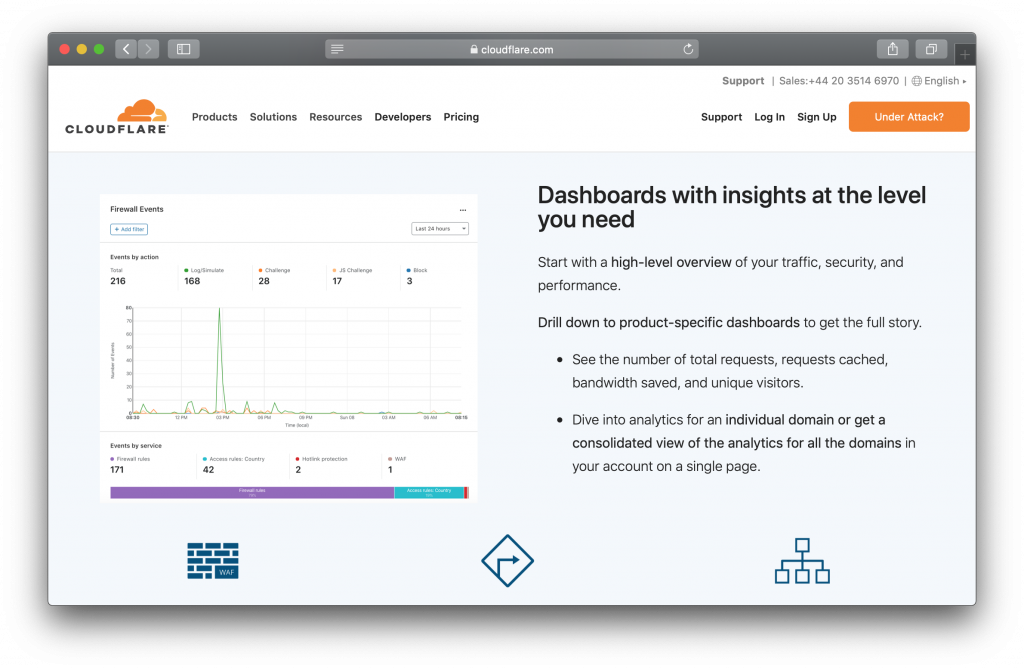Open the Solutions menu
The height and width of the screenshot is (669, 1024).
pos(273,117)
